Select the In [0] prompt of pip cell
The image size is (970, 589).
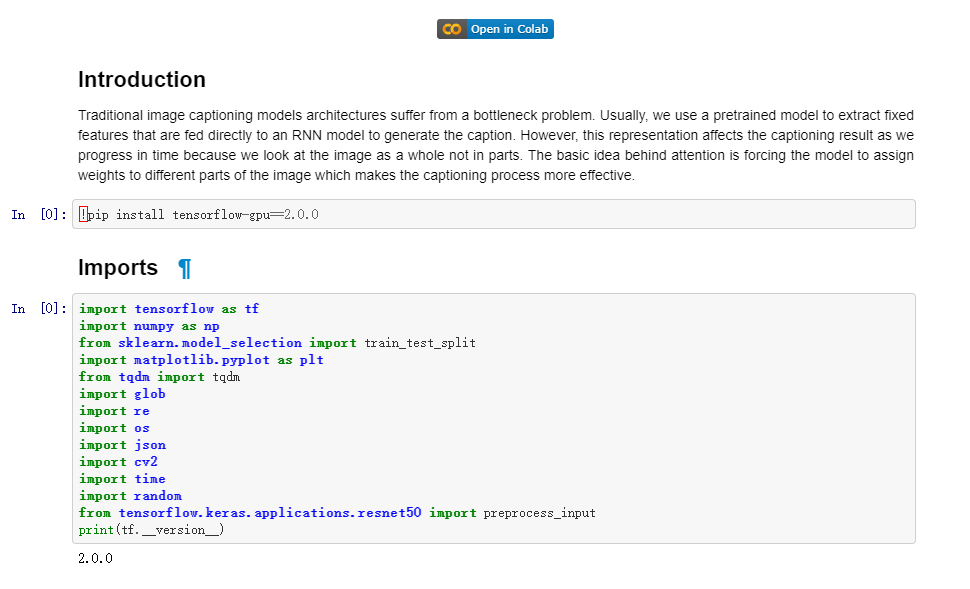pos(39,214)
